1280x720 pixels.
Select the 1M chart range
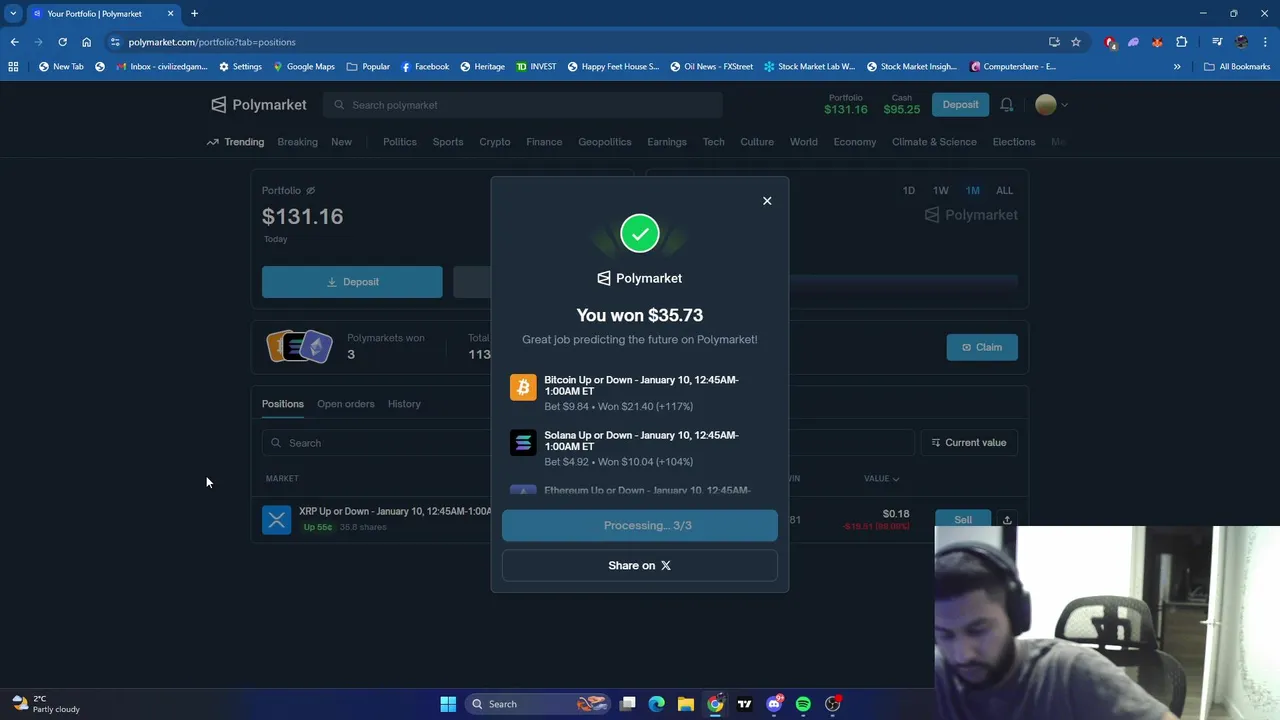click(973, 191)
